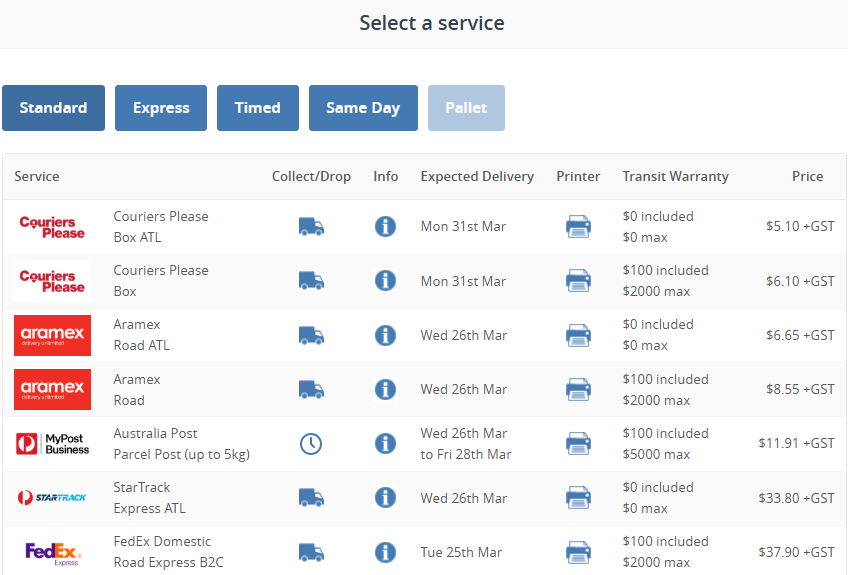Click clock icon for Australia Post Parcel Post
The image size is (848, 575).
pyautogui.click(x=311, y=444)
